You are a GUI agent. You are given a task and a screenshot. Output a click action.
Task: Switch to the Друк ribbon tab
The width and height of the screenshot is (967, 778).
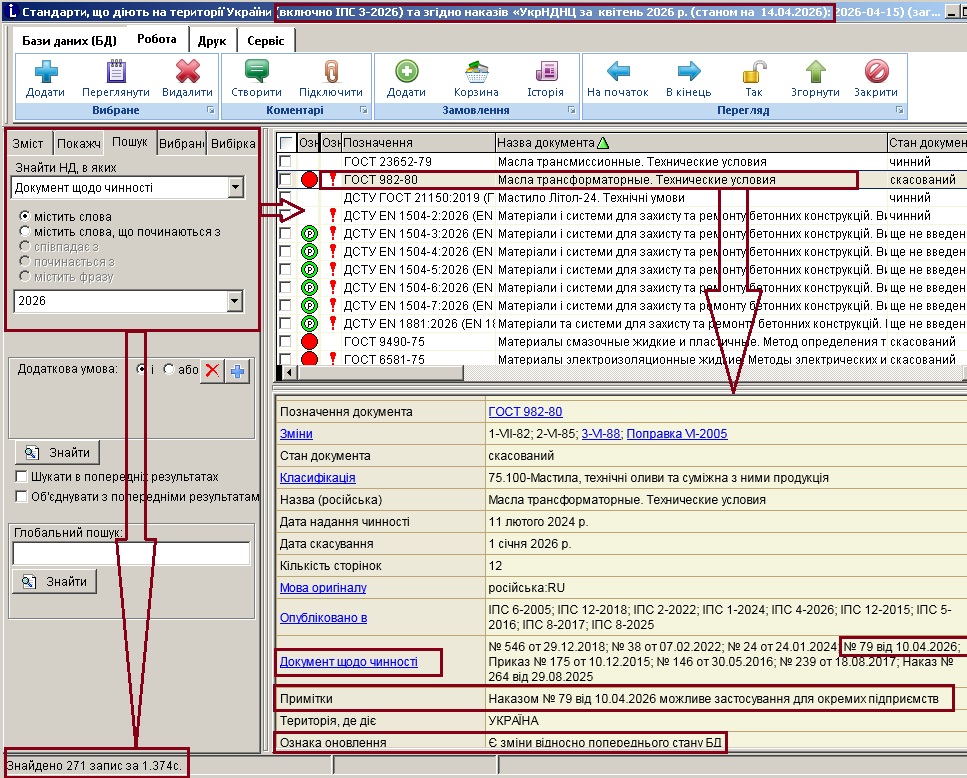(x=210, y=41)
